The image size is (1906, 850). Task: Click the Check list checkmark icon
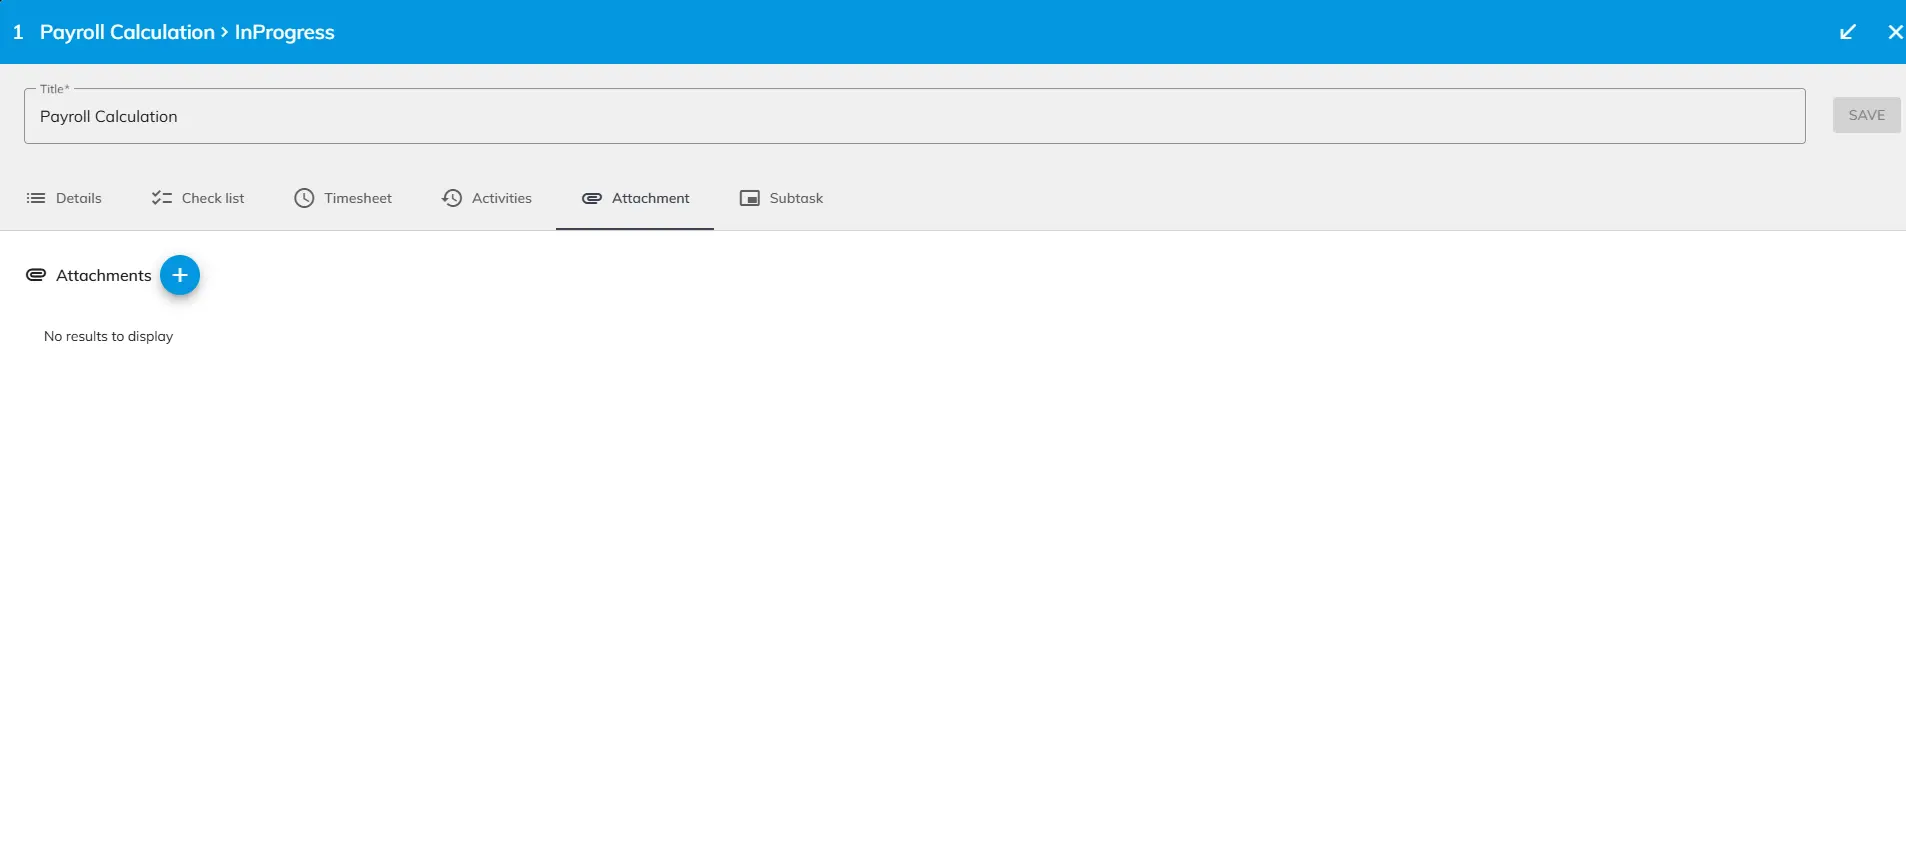tap(161, 198)
